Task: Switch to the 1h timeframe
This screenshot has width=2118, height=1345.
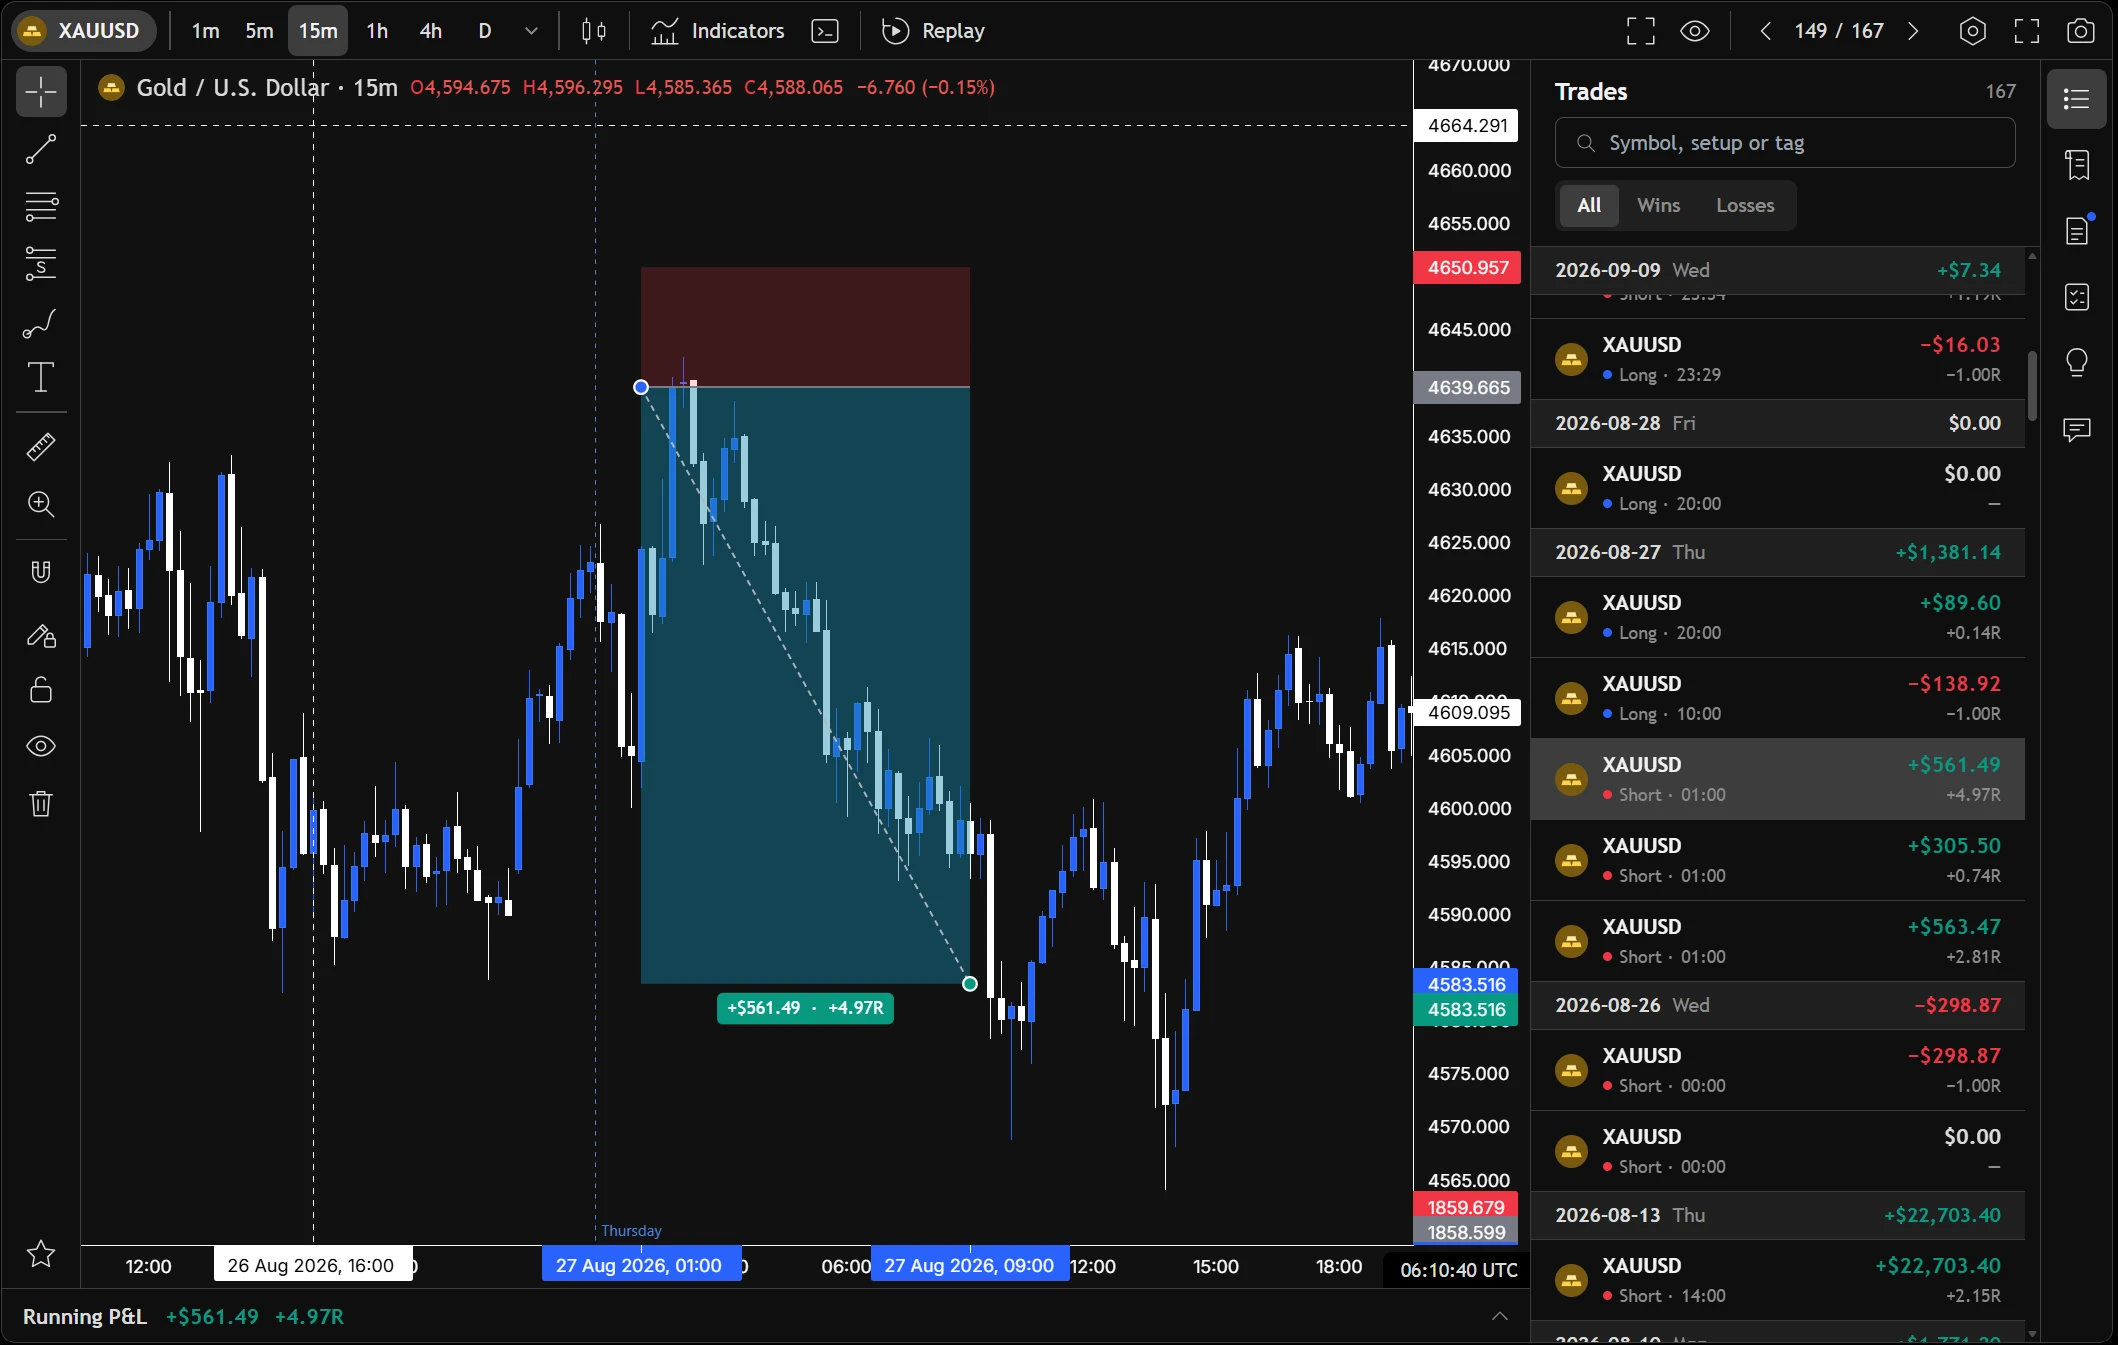Action: coord(377,31)
